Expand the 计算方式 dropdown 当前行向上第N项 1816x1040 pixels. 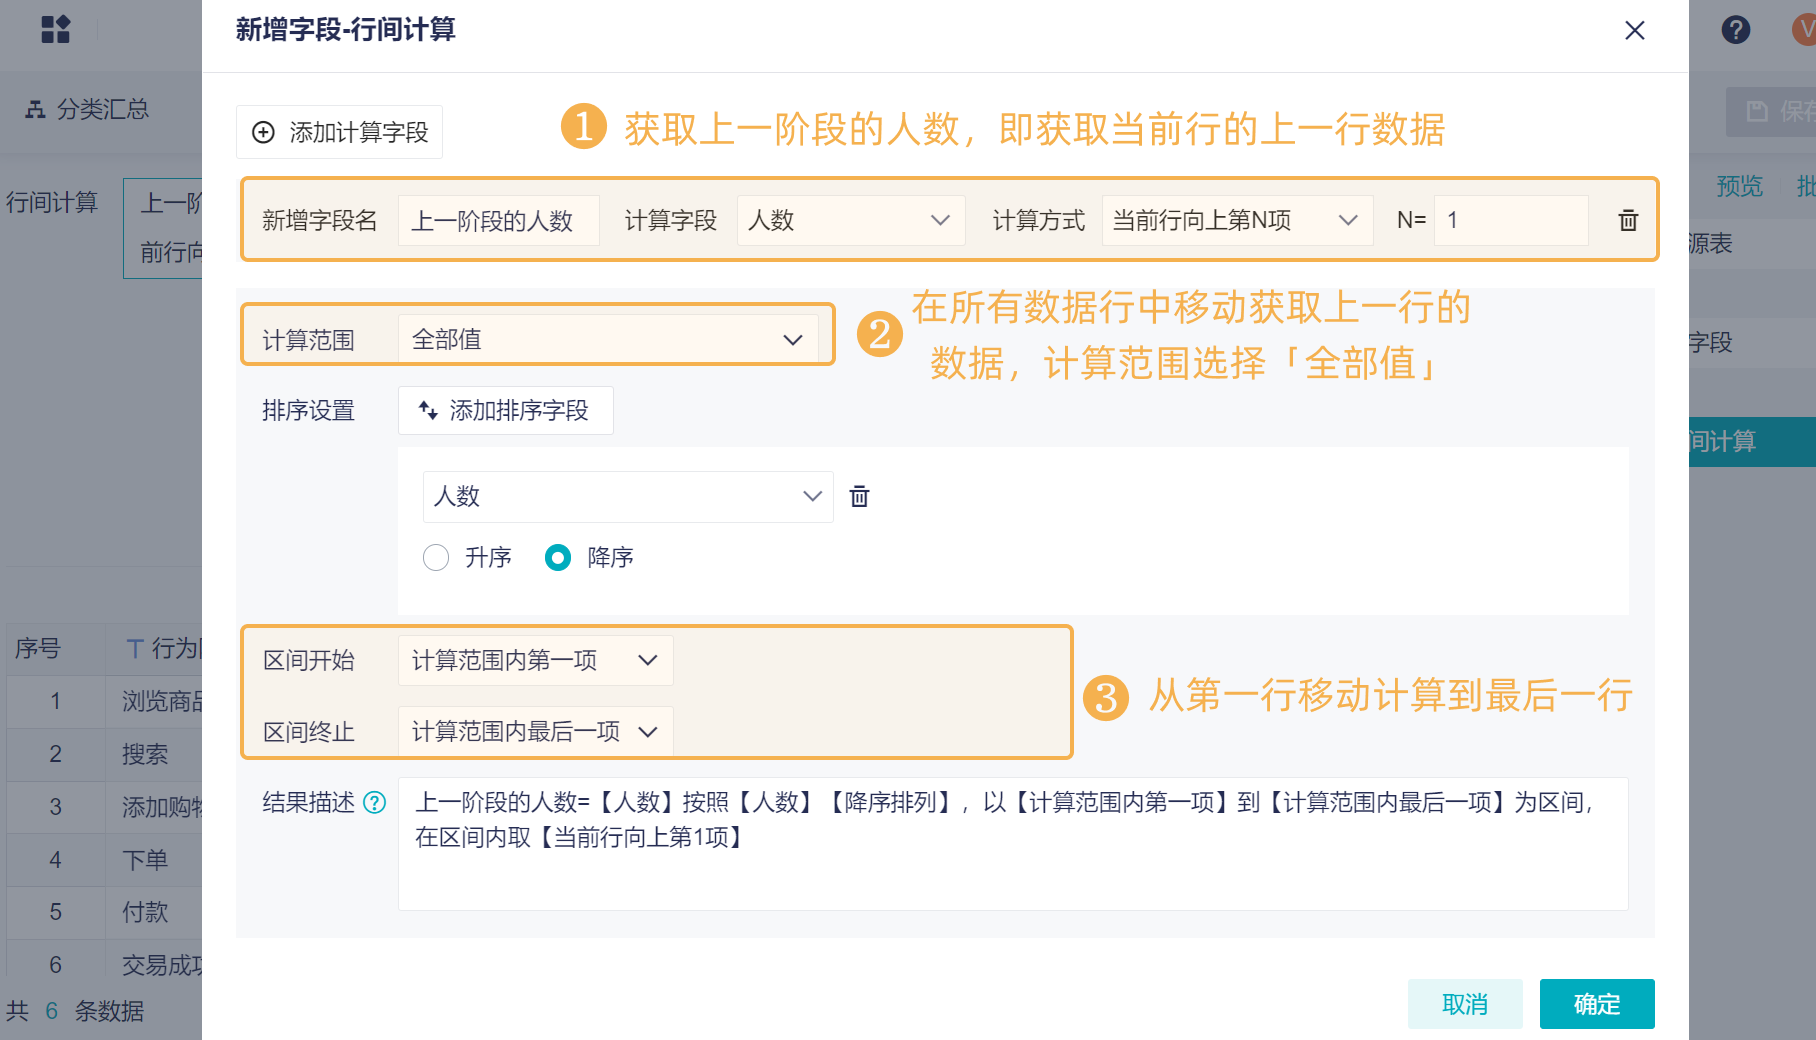(x=1236, y=220)
